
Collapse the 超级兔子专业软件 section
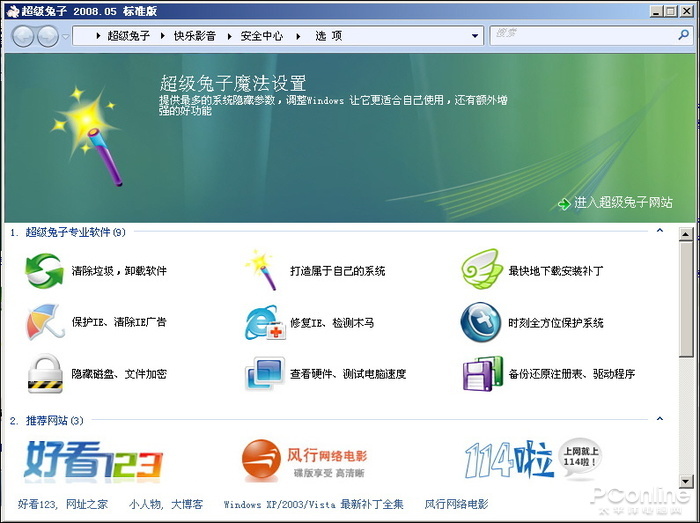[660, 231]
